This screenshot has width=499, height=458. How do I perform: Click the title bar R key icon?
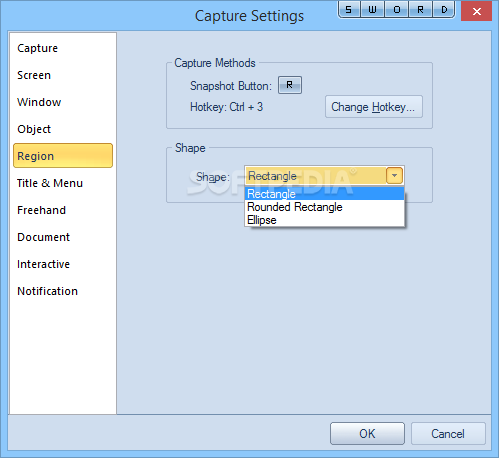tap(420, 10)
